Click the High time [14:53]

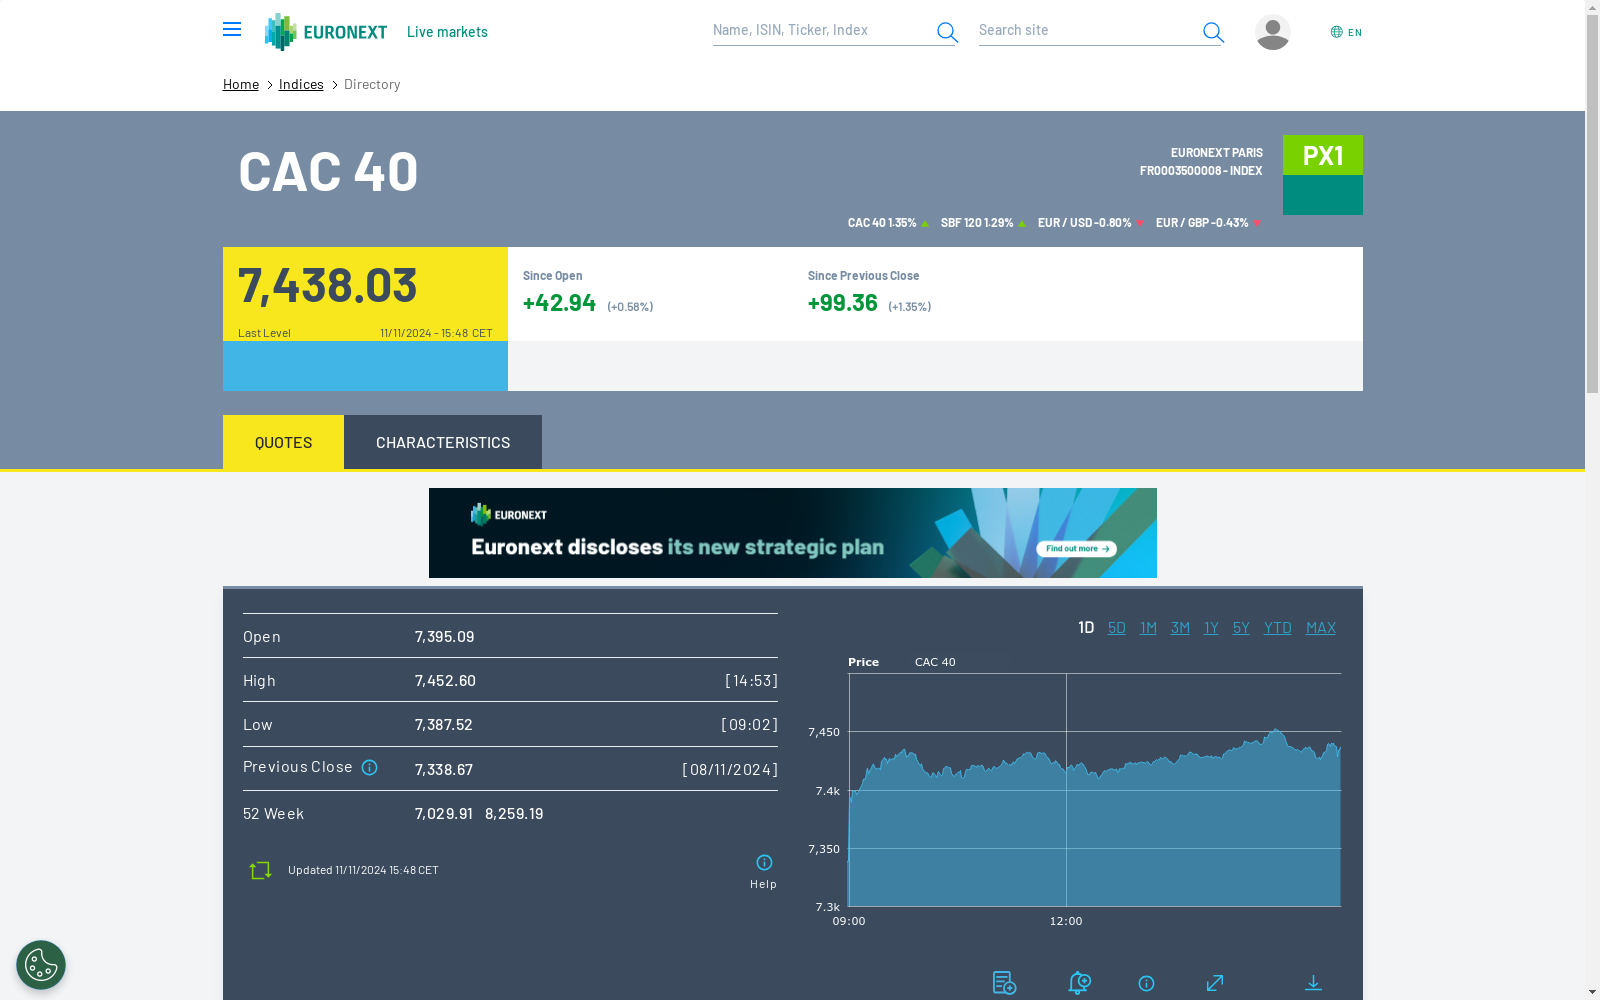751,680
